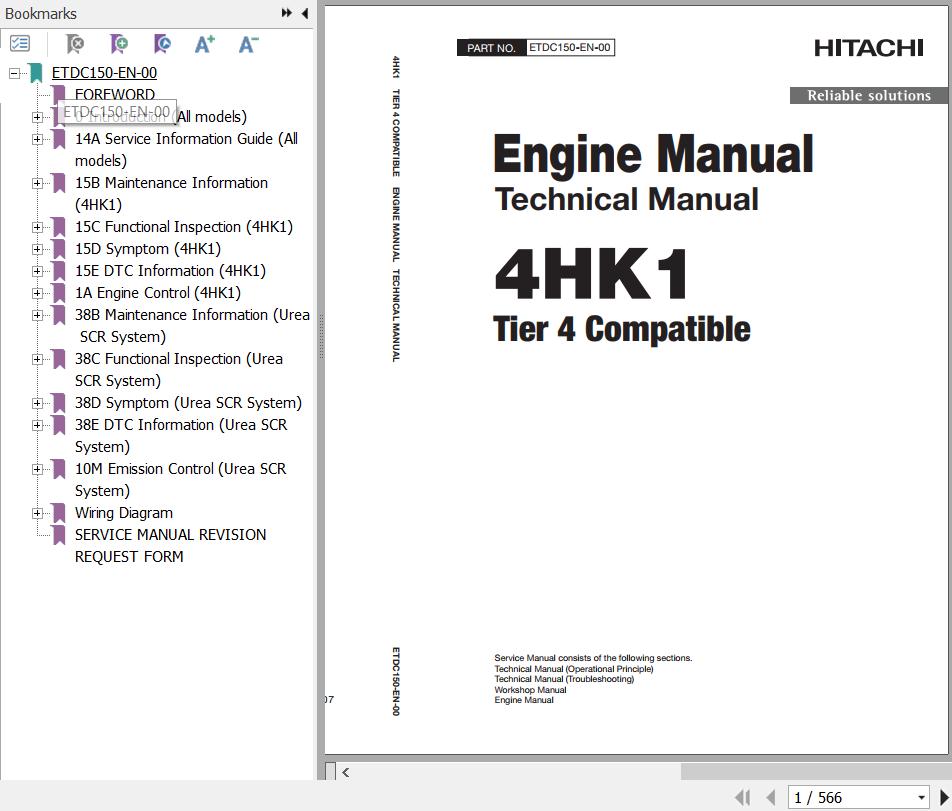Click the delete bookmark icon

75,44
